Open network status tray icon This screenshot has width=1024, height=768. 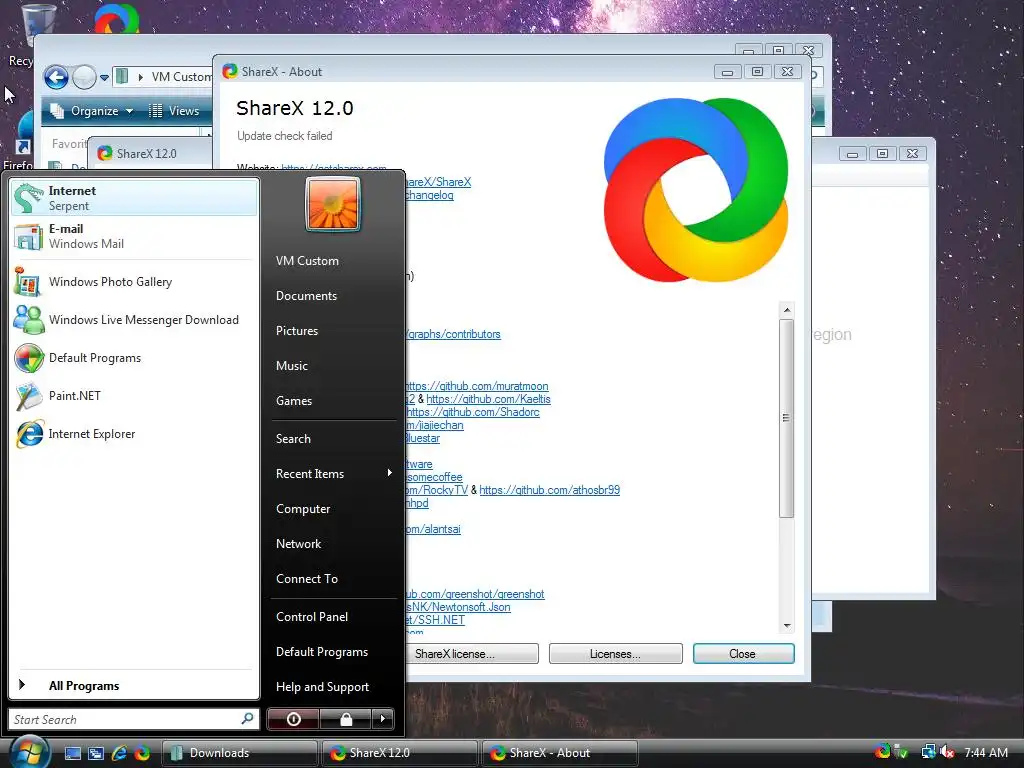pyautogui.click(x=927, y=752)
